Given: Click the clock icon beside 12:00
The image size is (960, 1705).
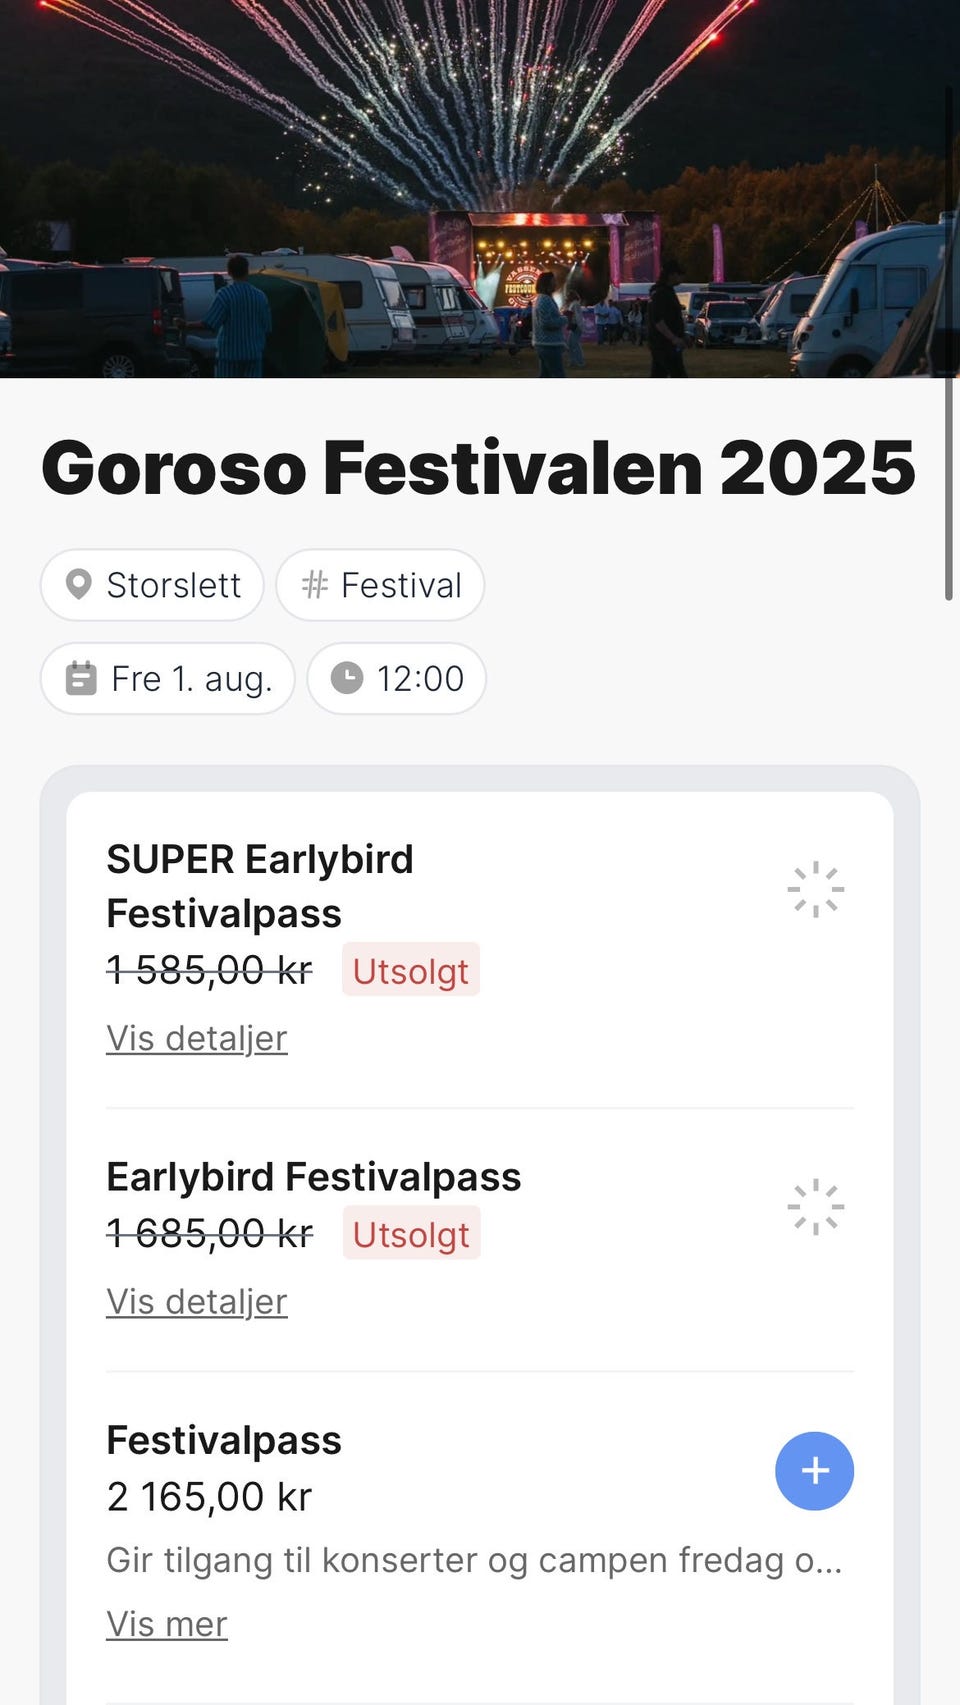Looking at the screenshot, I should click(x=347, y=678).
